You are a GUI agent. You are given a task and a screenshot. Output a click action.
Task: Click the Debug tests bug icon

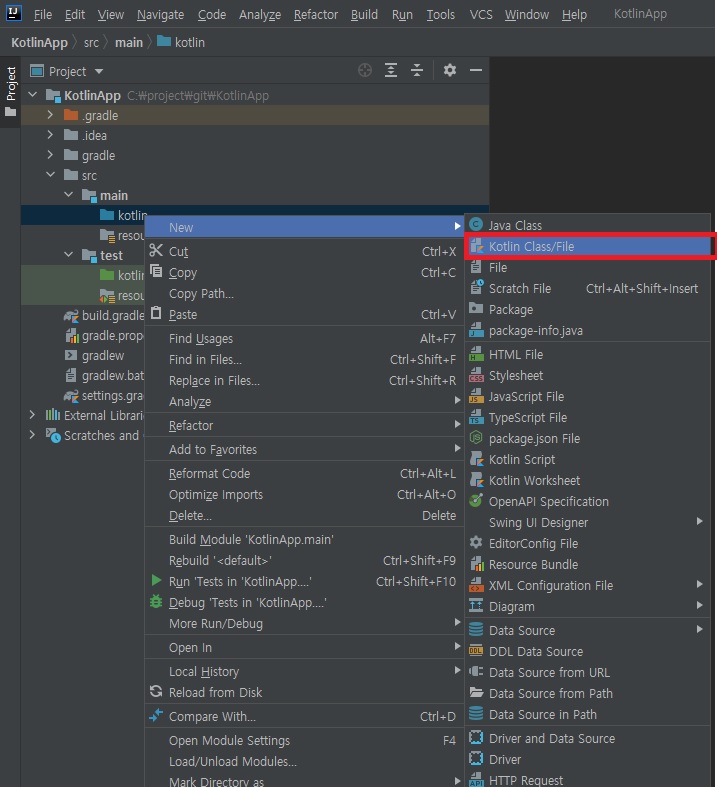(x=156, y=602)
